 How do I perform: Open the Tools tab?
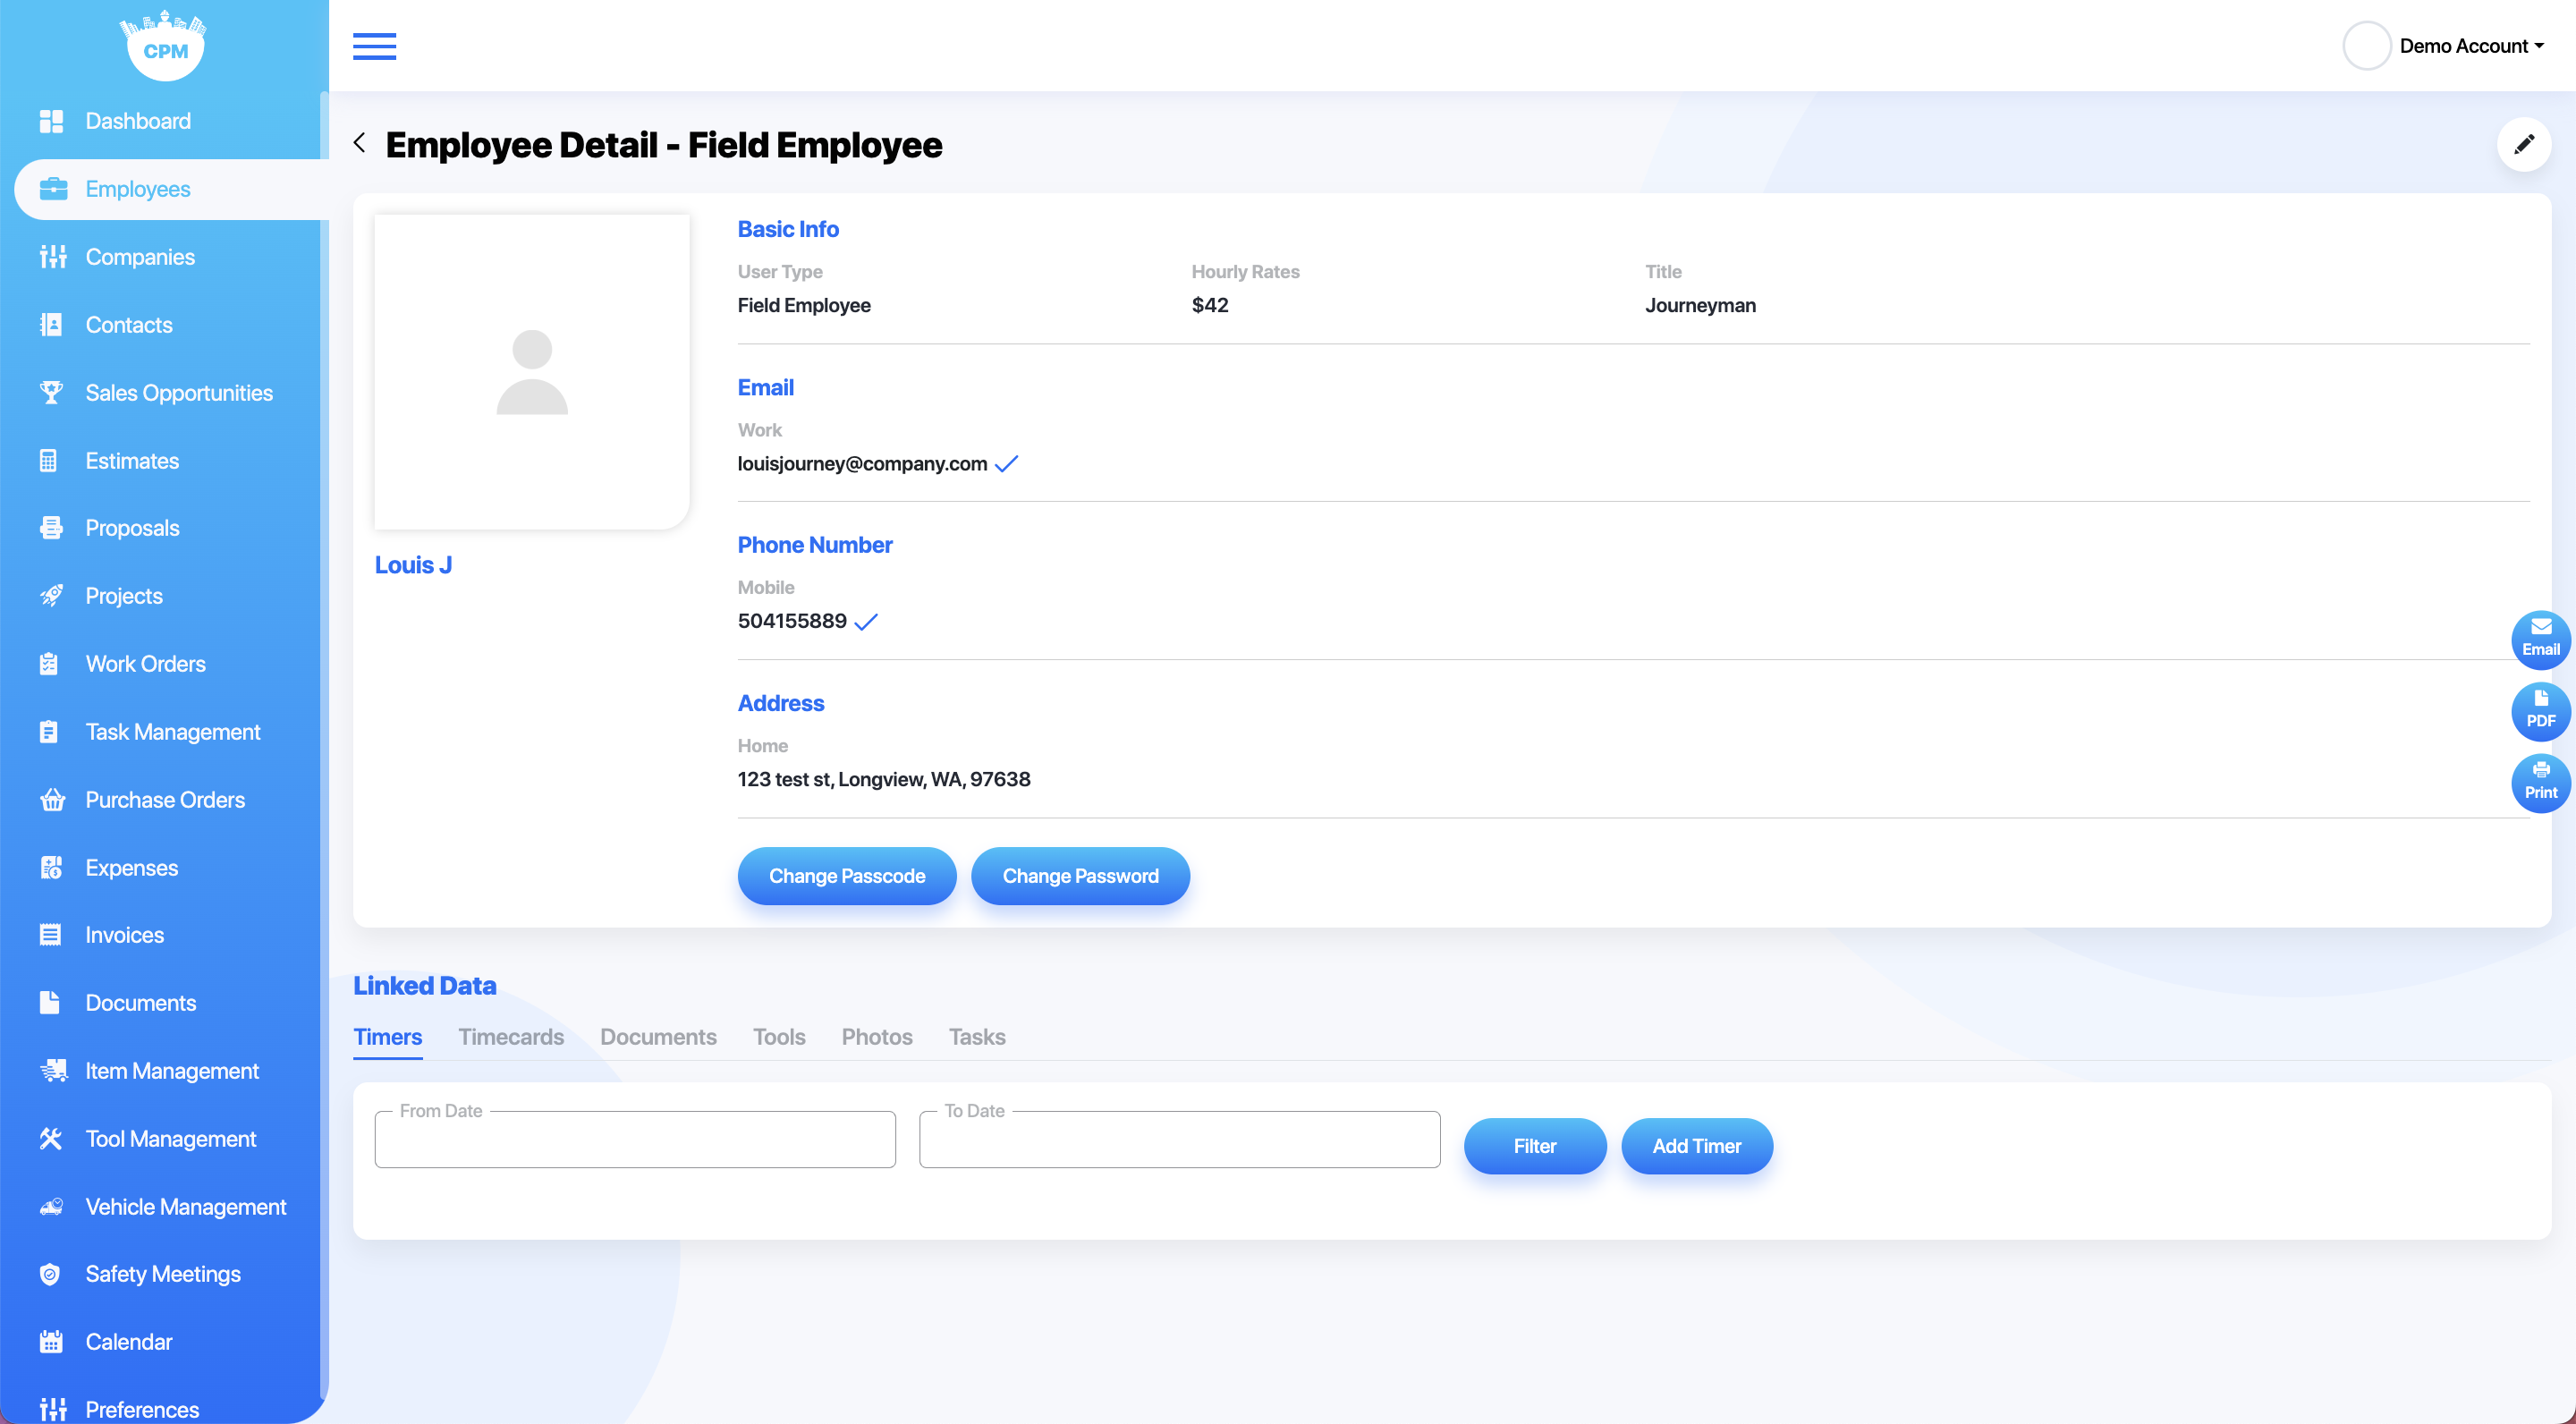(779, 1037)
